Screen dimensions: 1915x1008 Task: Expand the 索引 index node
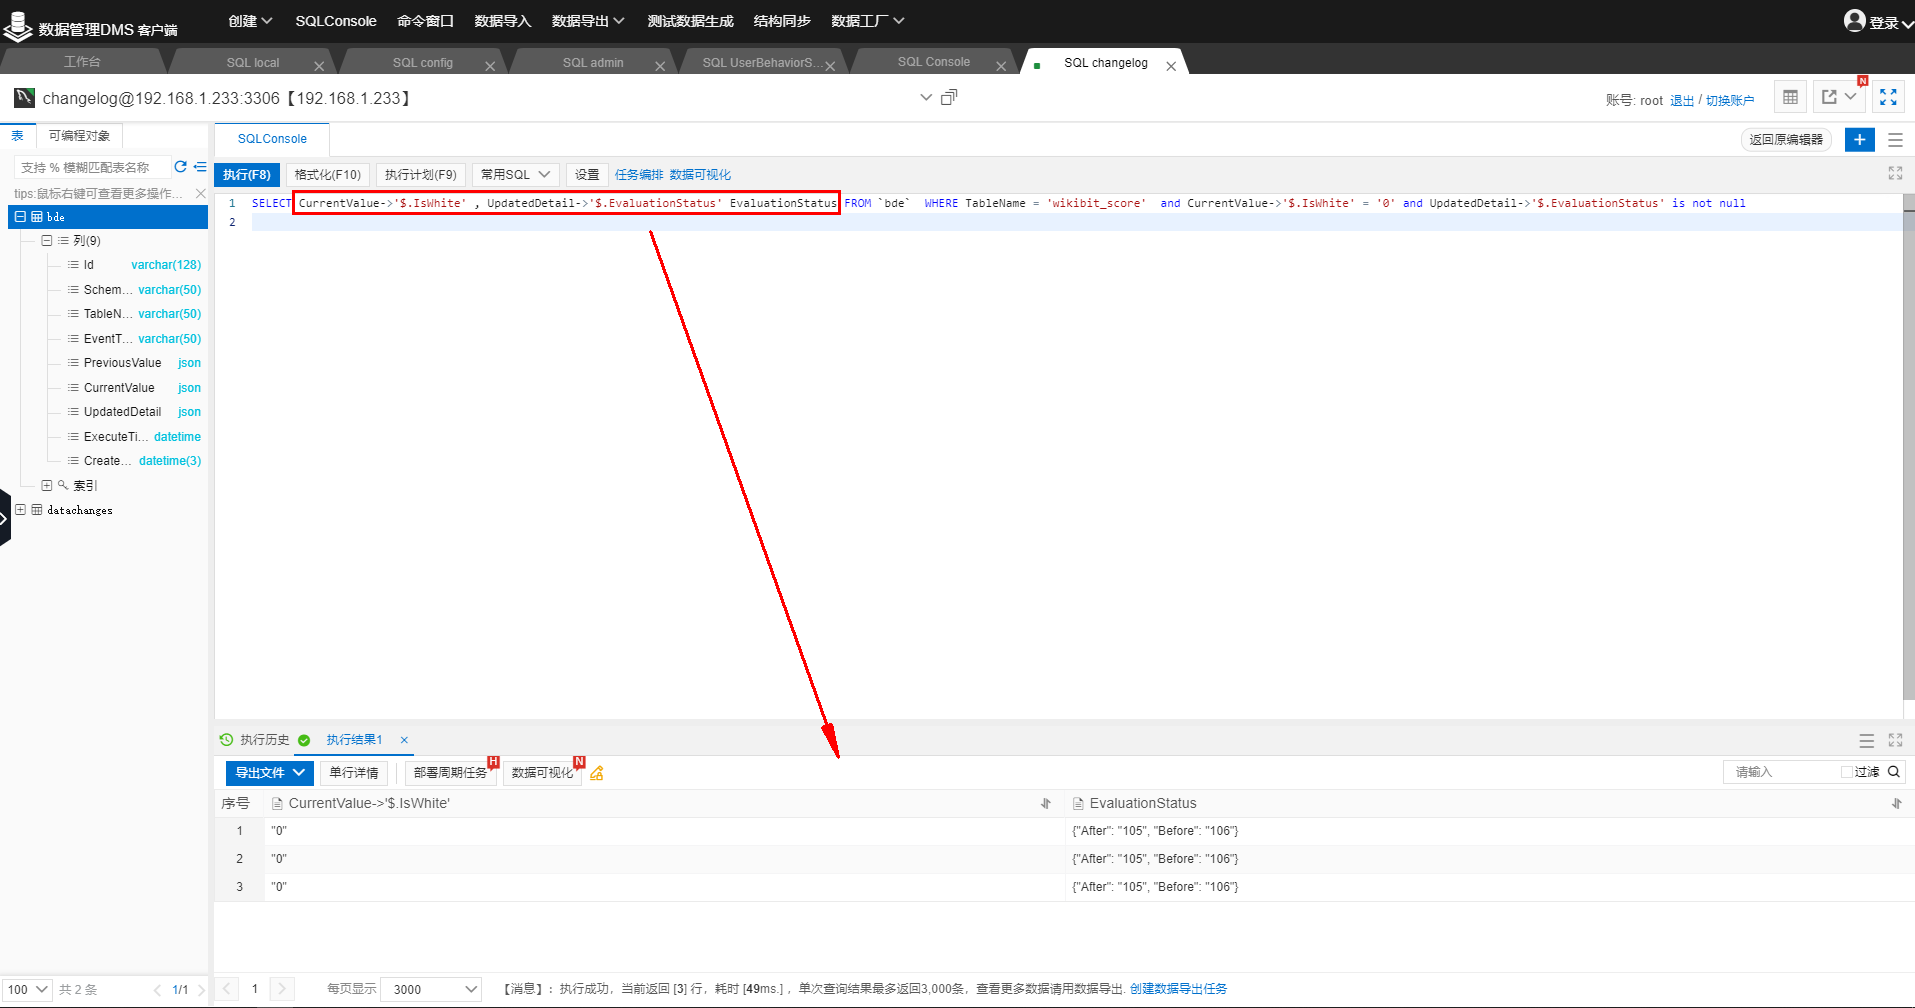click(x=46, y=485)
